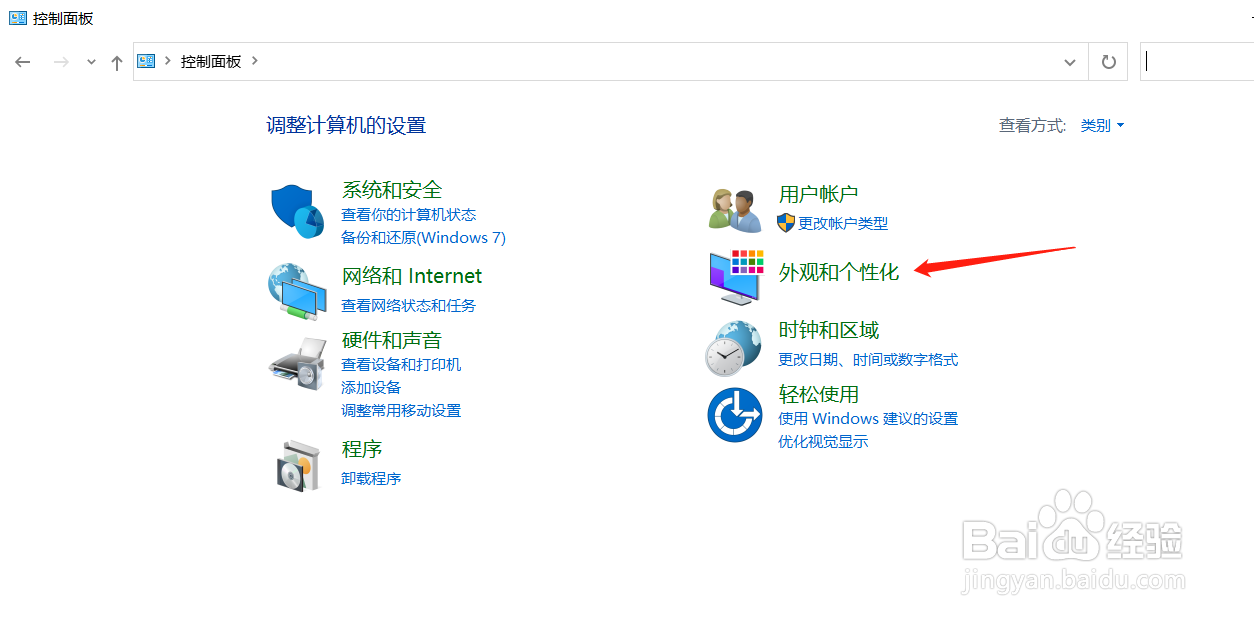Open 系统和安全 via the shield icon
The image size is (1254, 623).
click(x=296, y=210)
